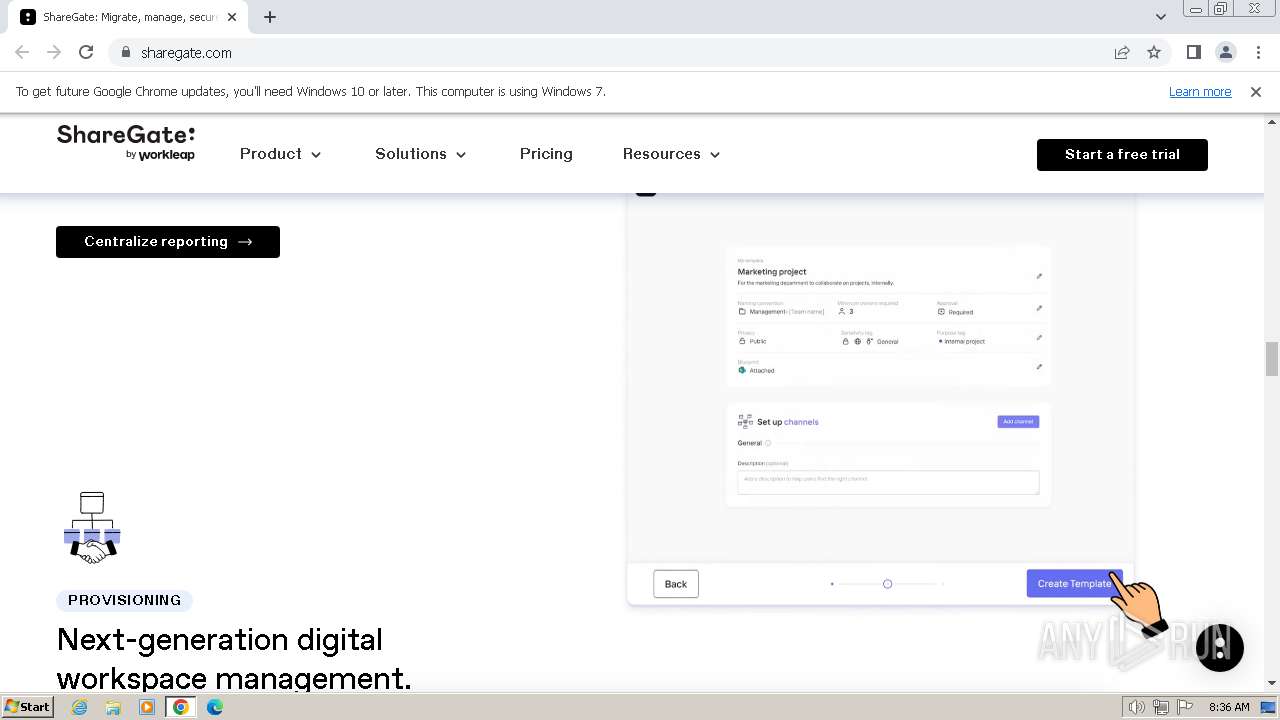Image resolution: width=1280 pixels, height=720 pixels.
Task: Close the ShareGate browser tab
Action: (x=232, y=17)
